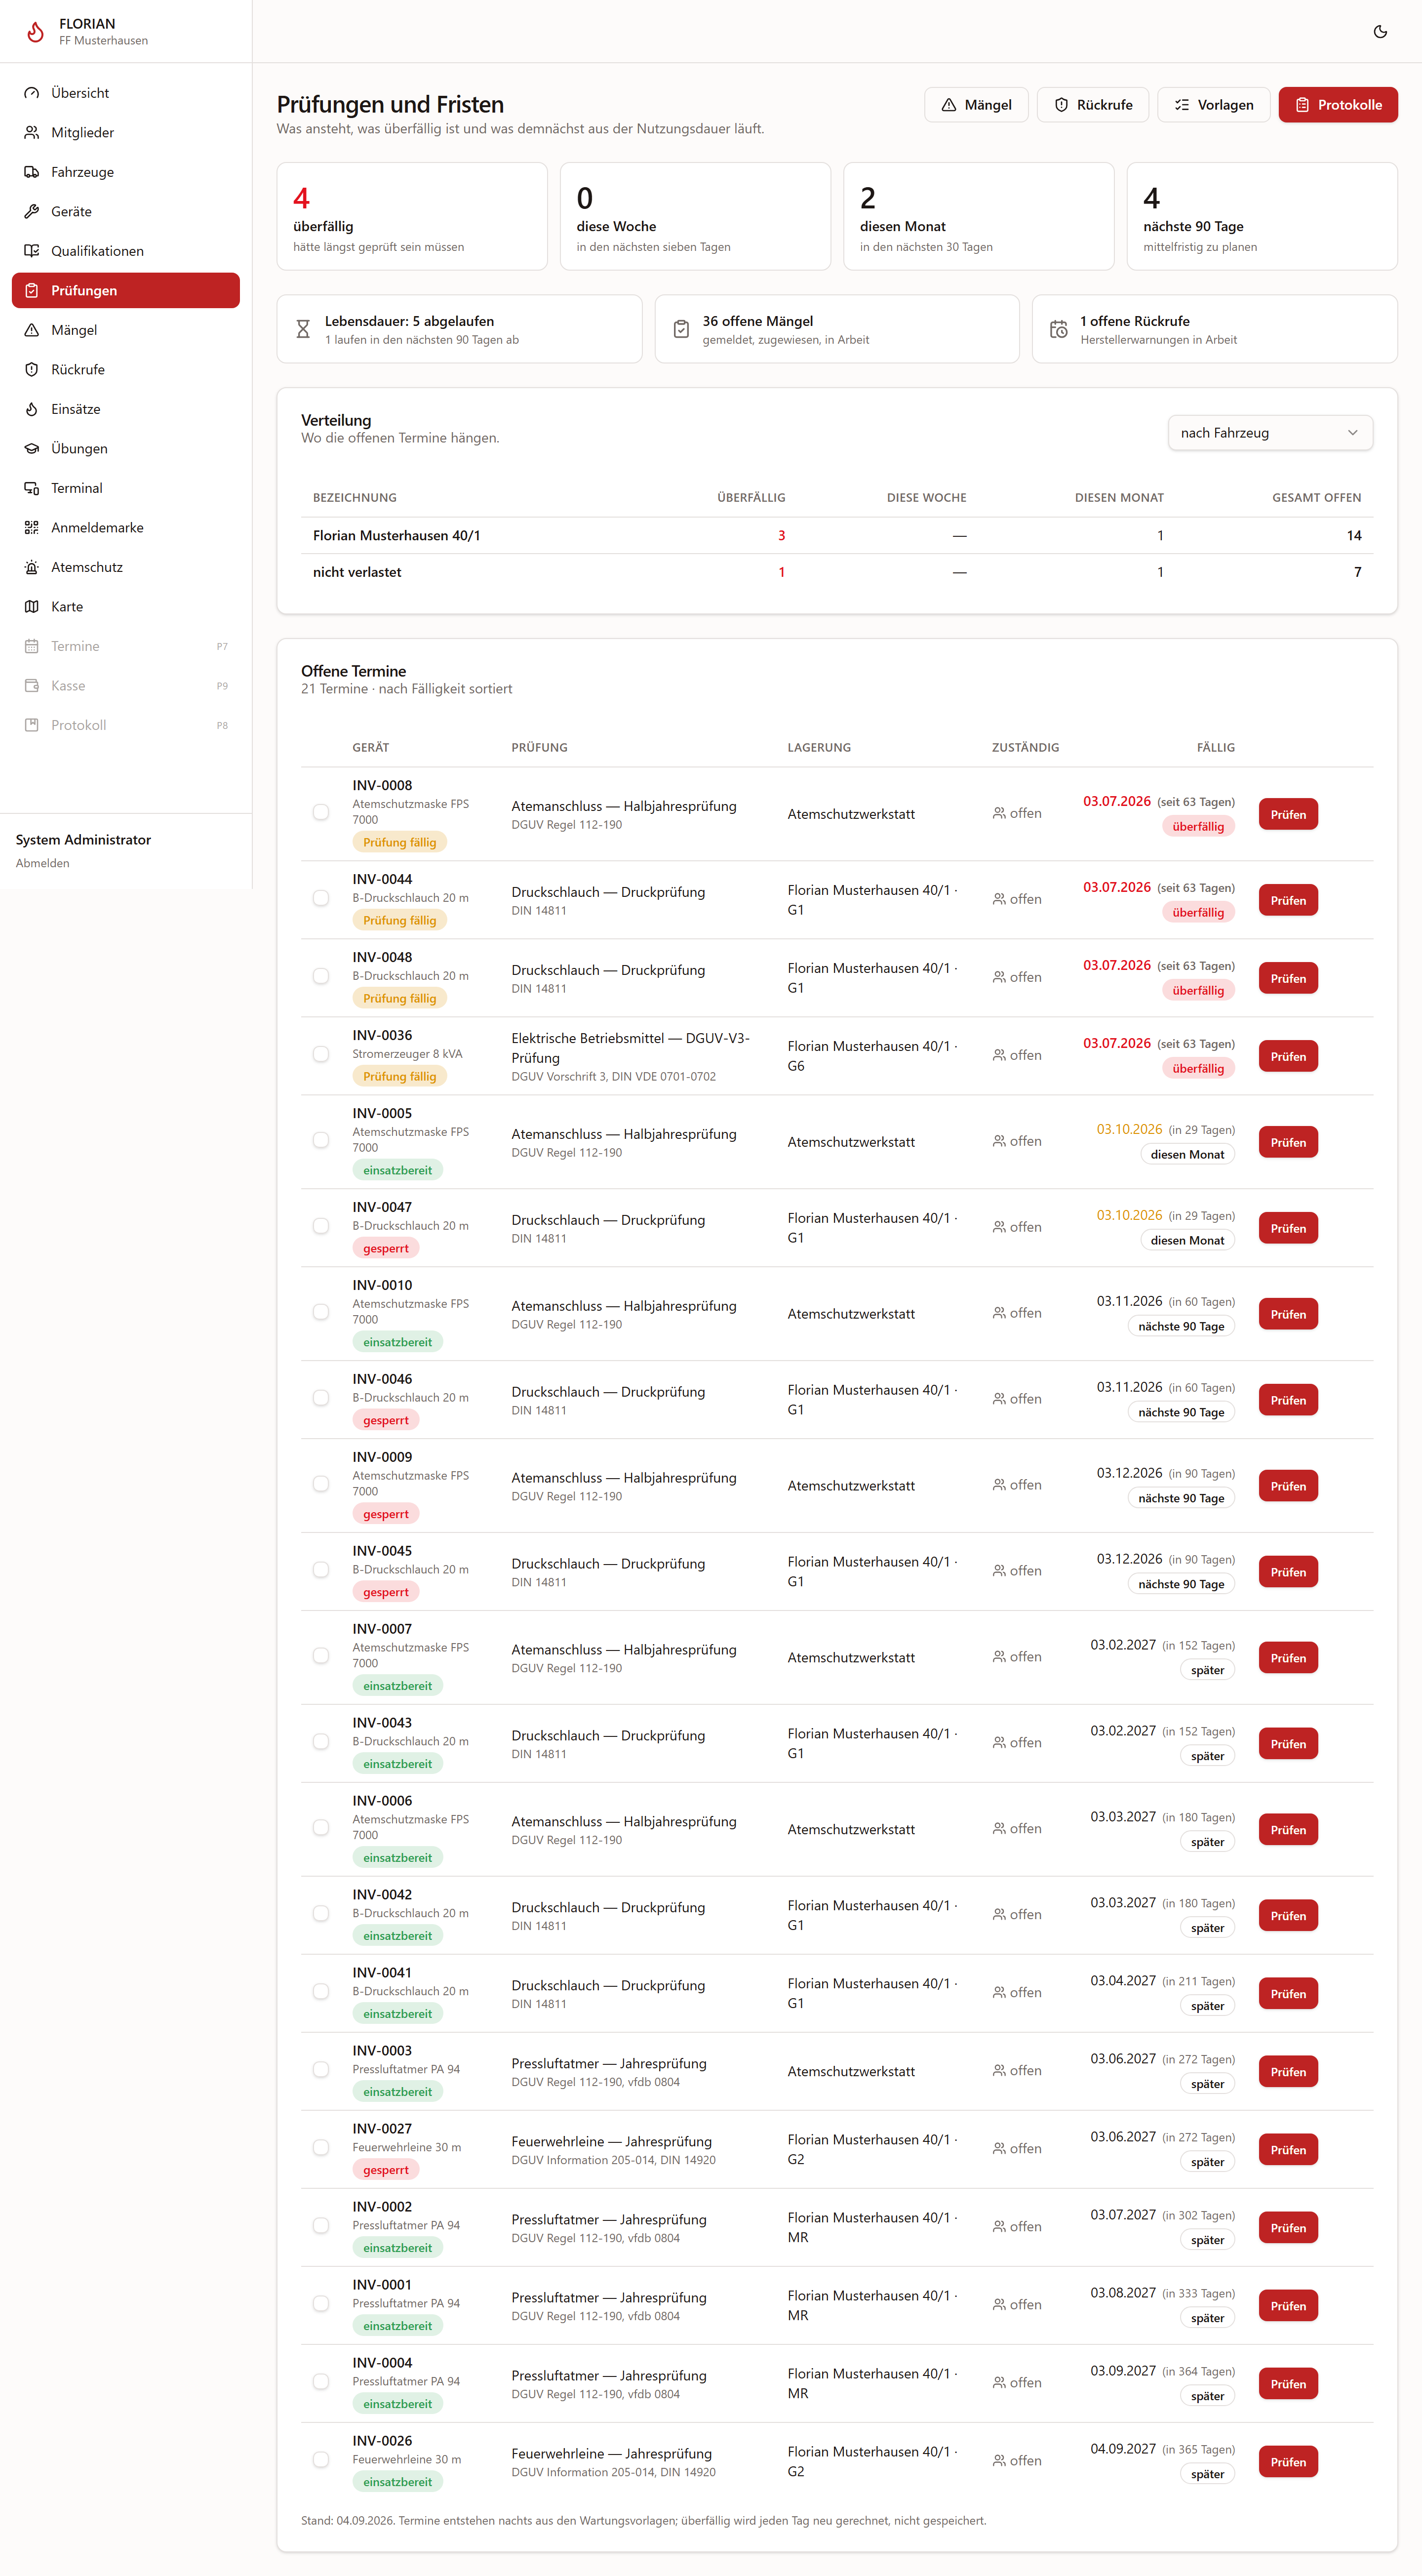1422x2576 pixels.
Task: Click Prüfen button for INV-0003
Action: coord(1288,2072)
